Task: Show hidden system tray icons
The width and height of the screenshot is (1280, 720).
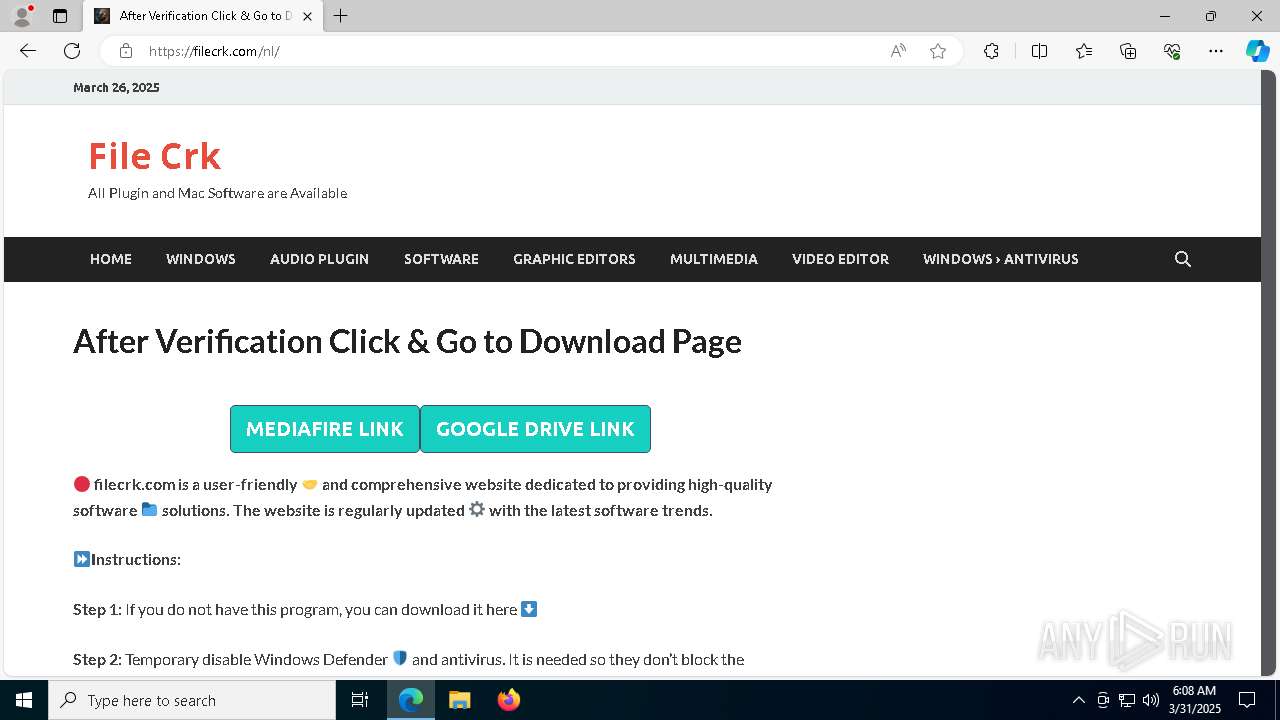Action: [x=1078, y=700]
